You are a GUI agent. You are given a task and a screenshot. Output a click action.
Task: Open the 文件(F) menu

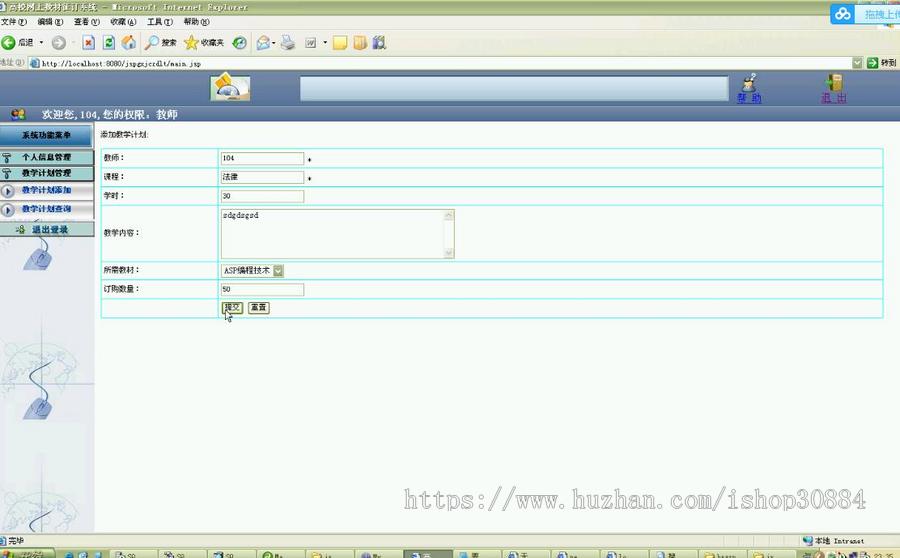pyautogui.click(x=14, y=22)
